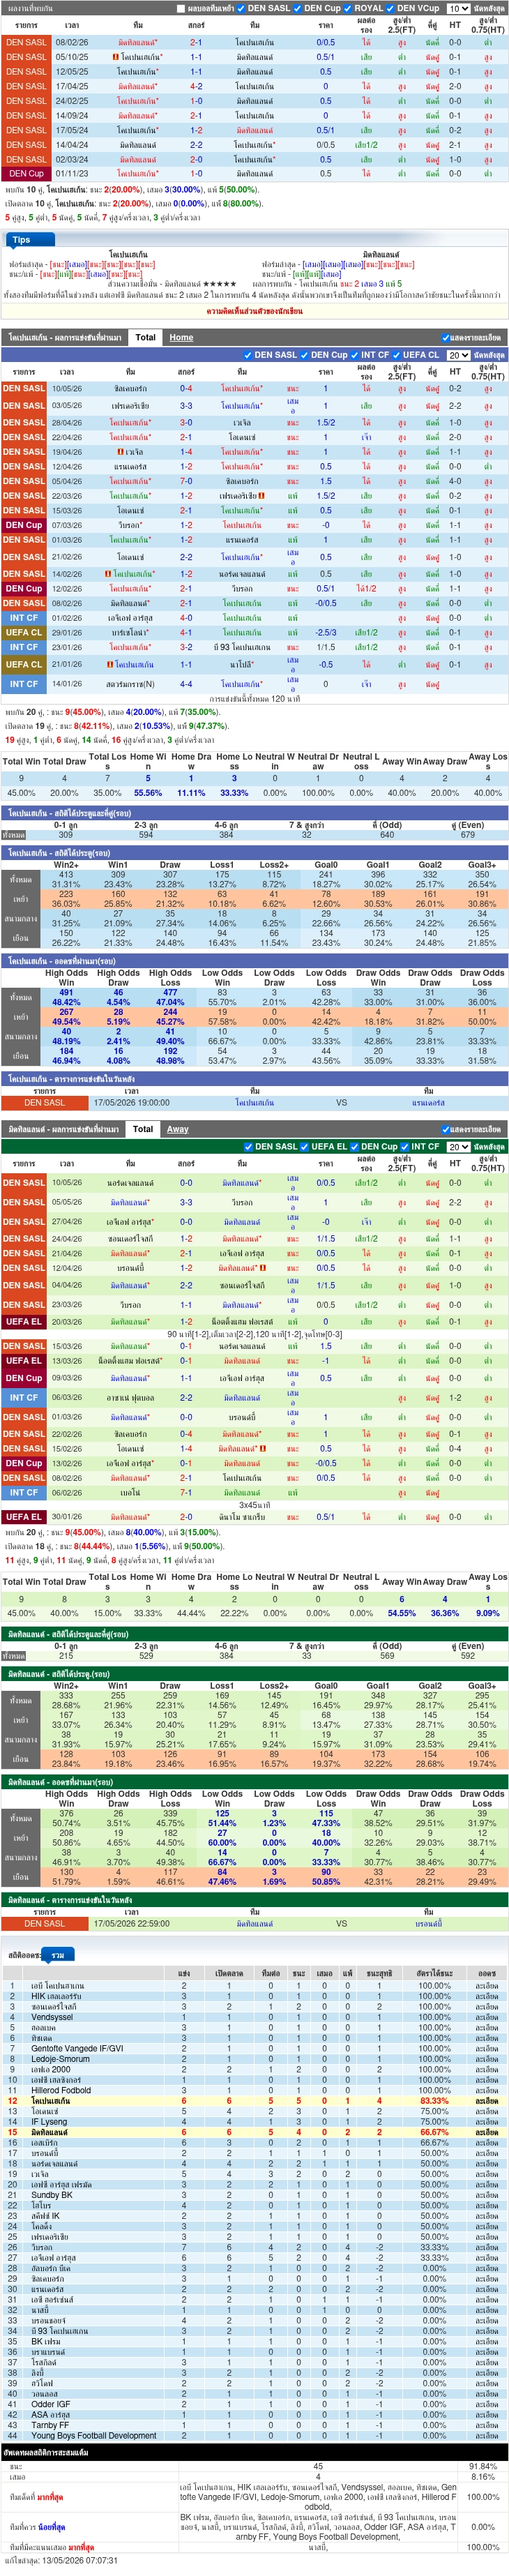Uncheck DEN SASL filter in head-to-head header
The width and height of the screenshot is (509, 2576).
coord(242,9)
